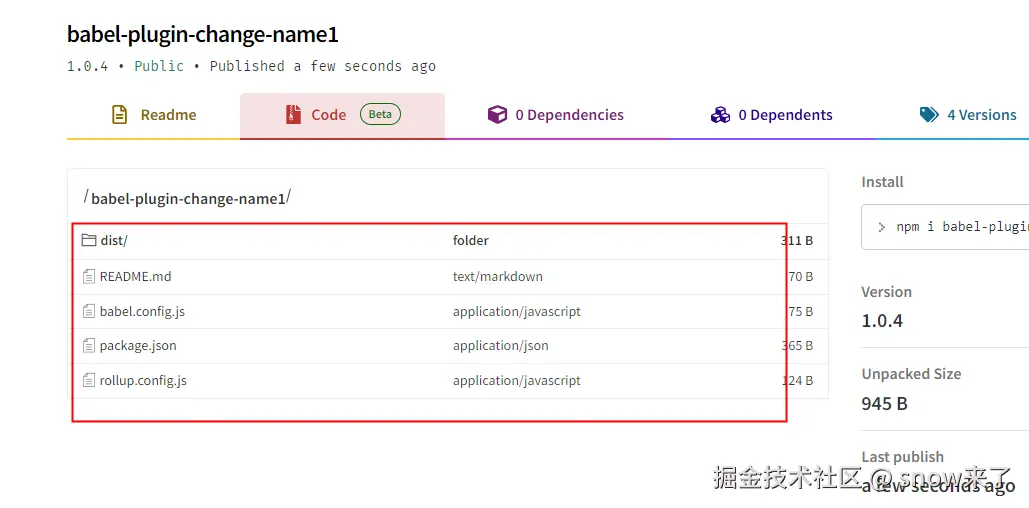
Task: Click the package title babel-plugin-change-name1
Action: pyautogui.click(x=203, y=34)
